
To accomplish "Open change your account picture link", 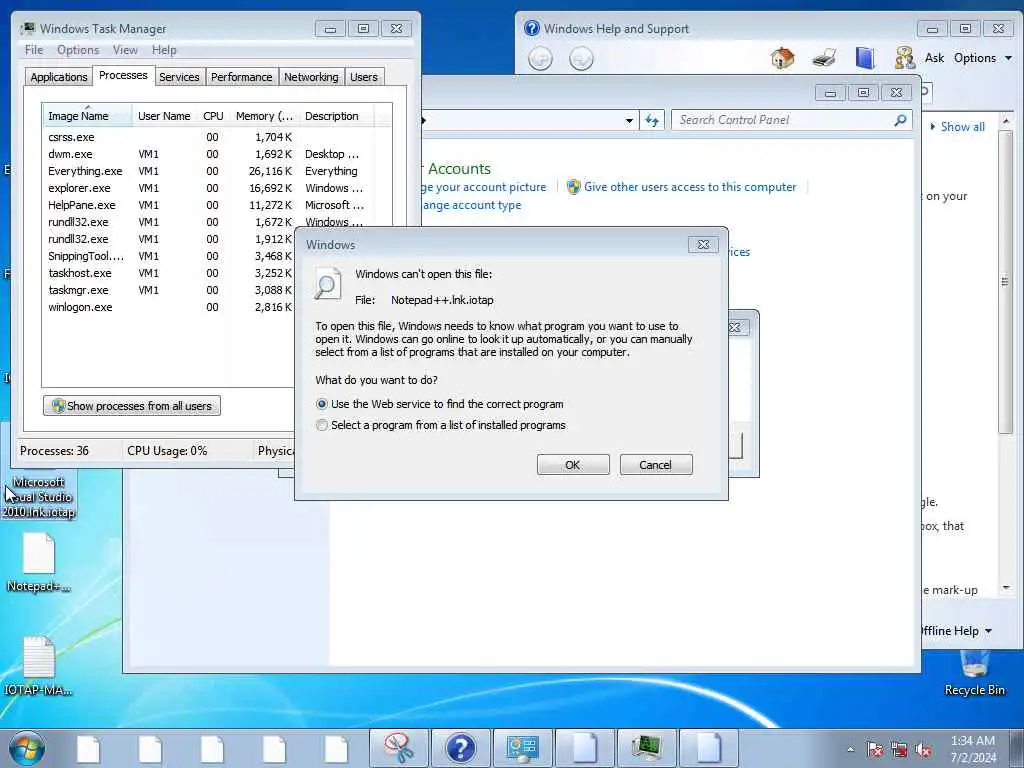I will coord(484,187).
